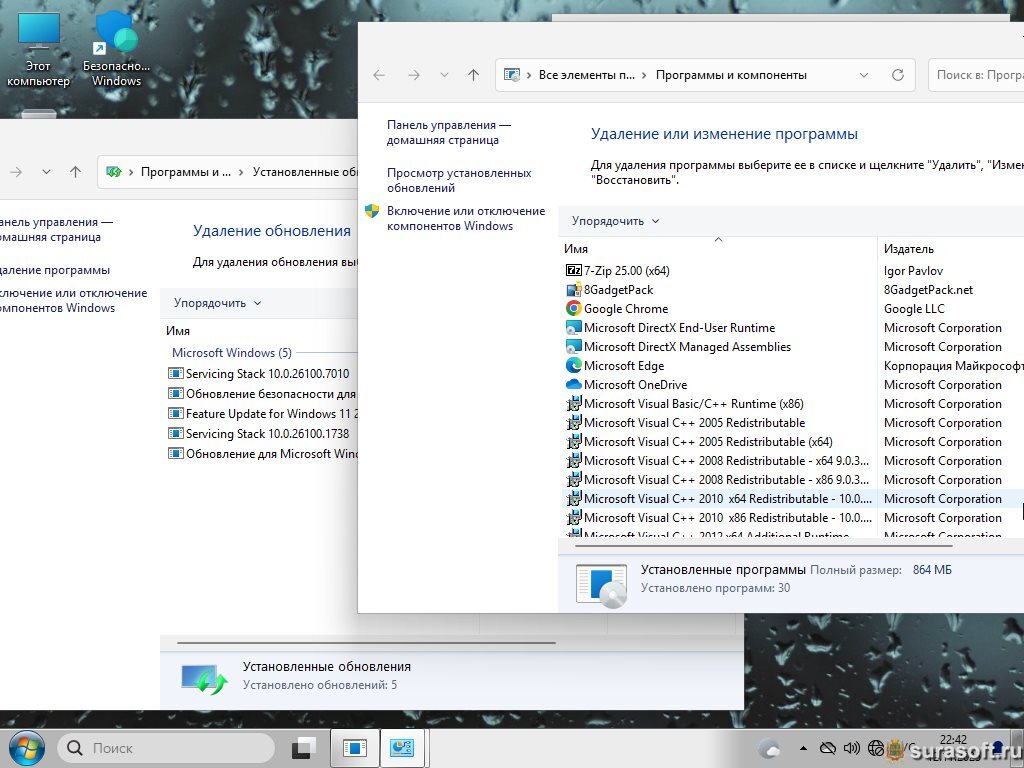Click the Windows Start orb button
This screenshot has width=1024, height=768.
click(25, 747)
